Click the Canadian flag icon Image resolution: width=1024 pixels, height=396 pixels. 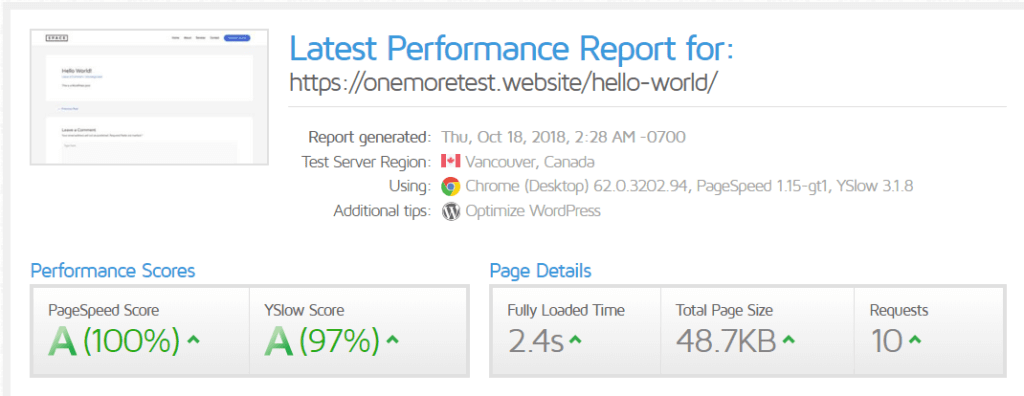pos(451,161)
